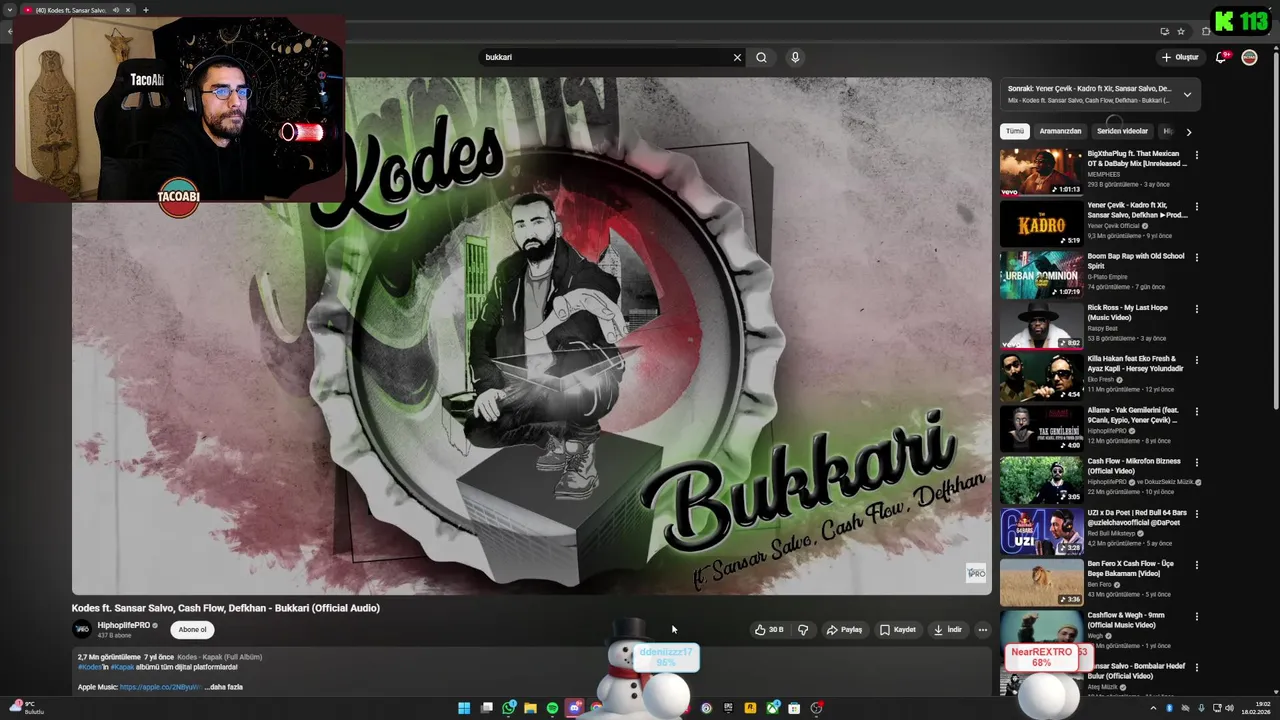
Task: Start voice search with the microphone icon
Action: point(795,57)
